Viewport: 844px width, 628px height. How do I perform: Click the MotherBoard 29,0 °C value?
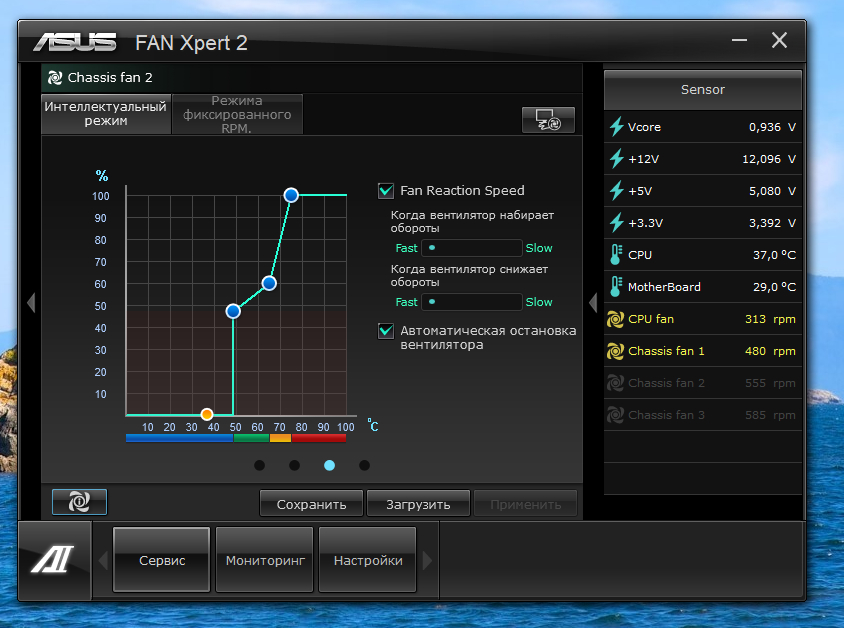(774, 287)
